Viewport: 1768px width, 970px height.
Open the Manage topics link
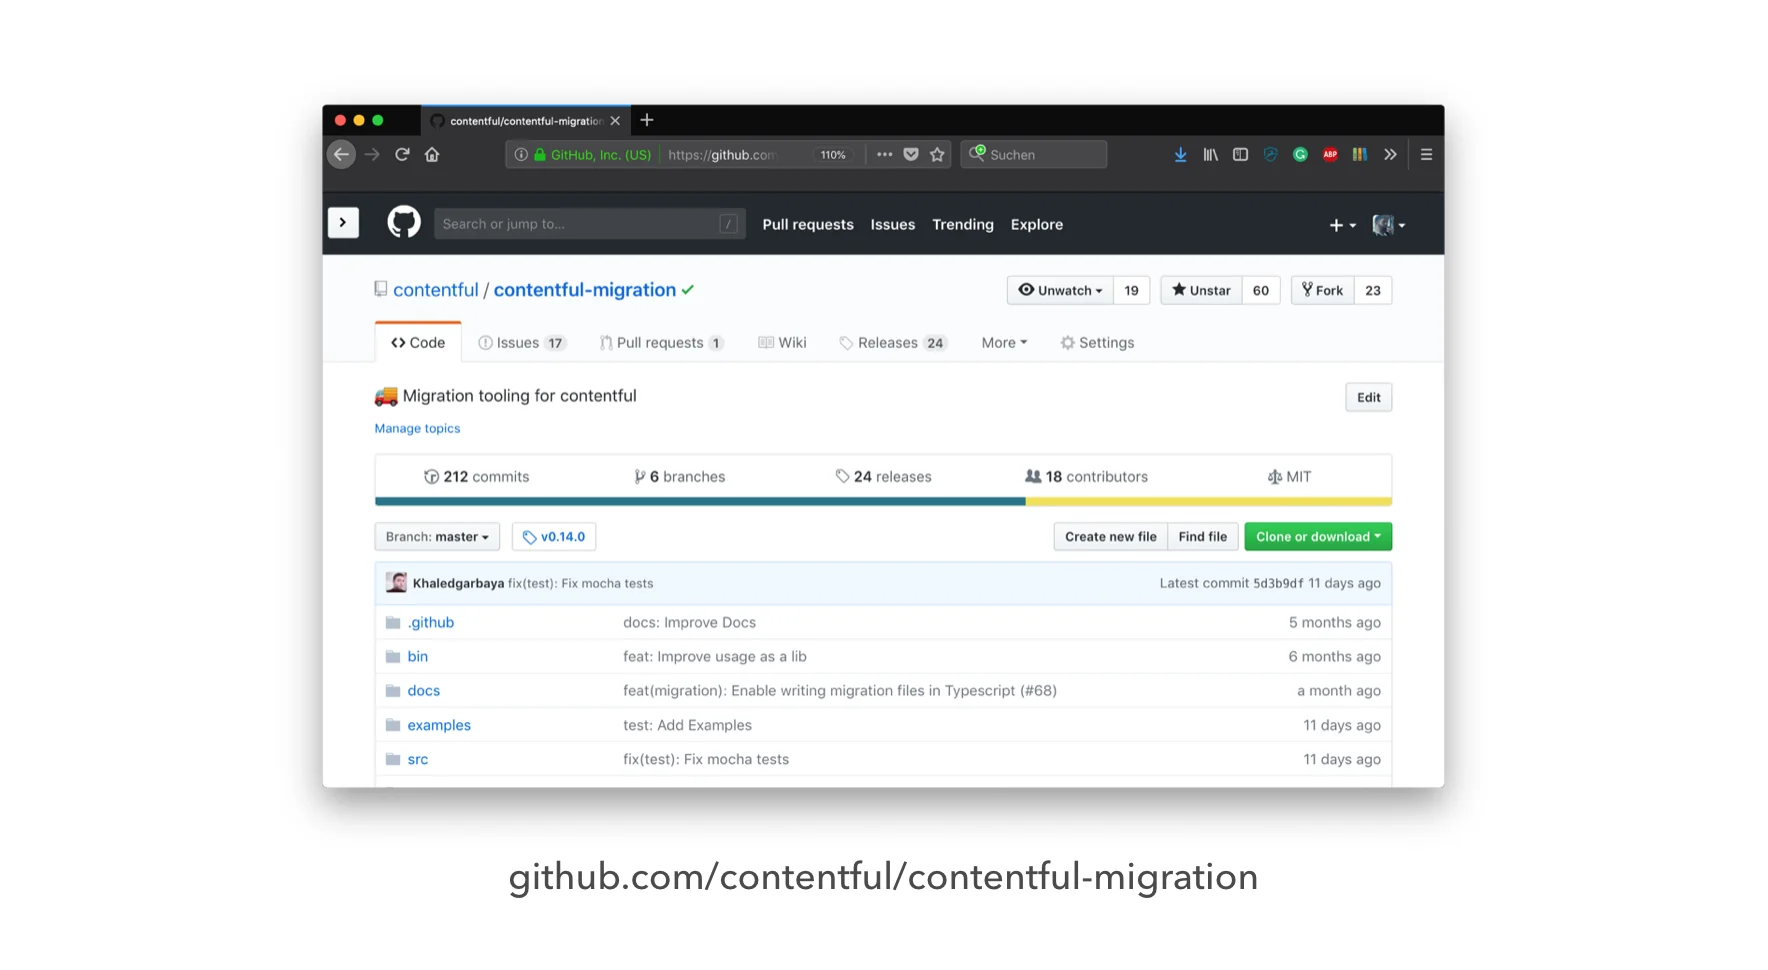[417, 428]
